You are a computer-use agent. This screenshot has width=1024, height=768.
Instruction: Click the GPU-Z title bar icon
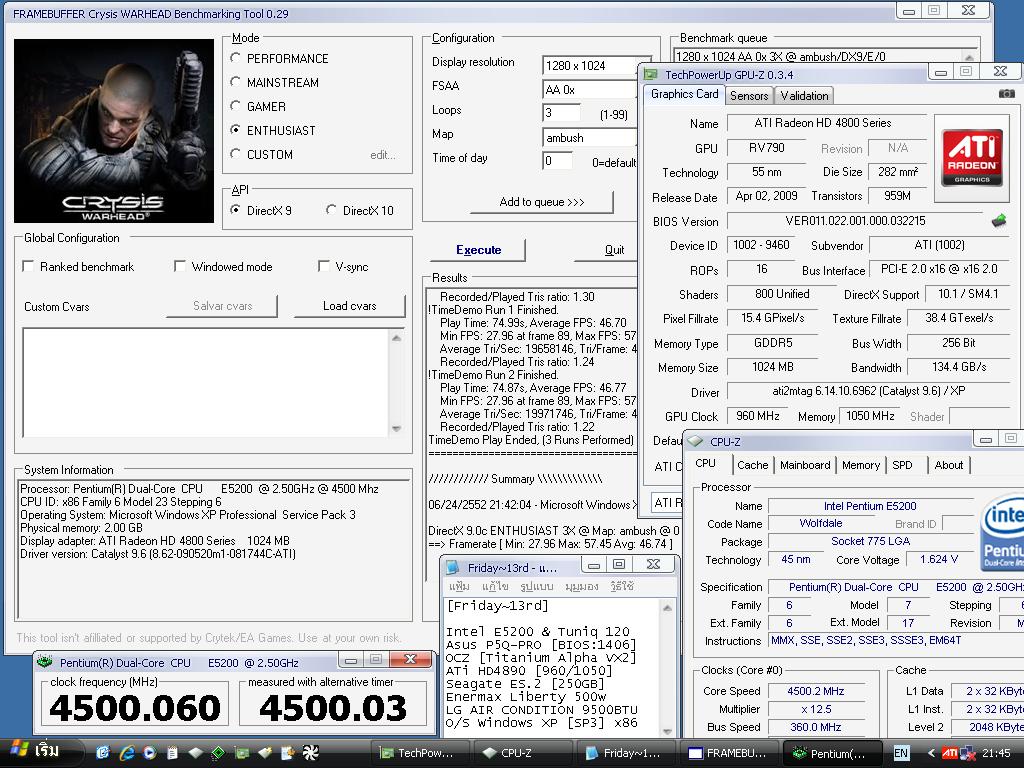650,74
